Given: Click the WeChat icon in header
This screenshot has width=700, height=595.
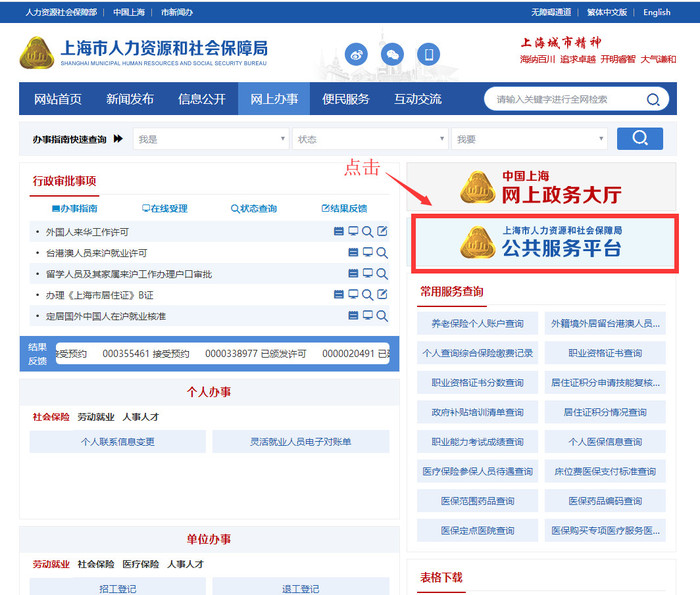Looking at the screenshot, I should click(392, 54).
